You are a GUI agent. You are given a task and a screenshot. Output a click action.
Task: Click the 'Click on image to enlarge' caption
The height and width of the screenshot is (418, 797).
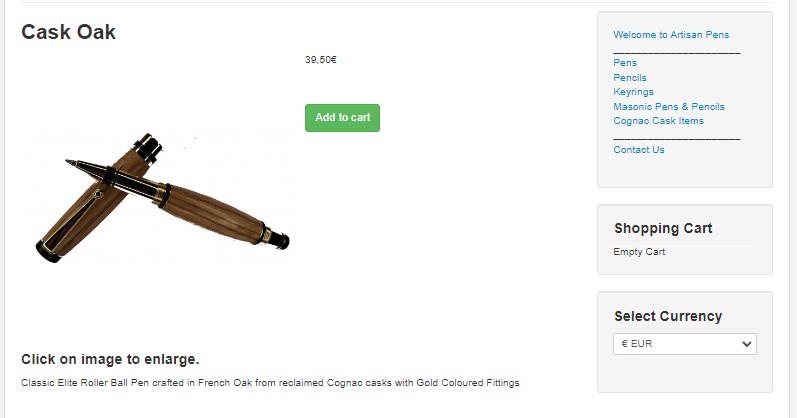[110, 360]
